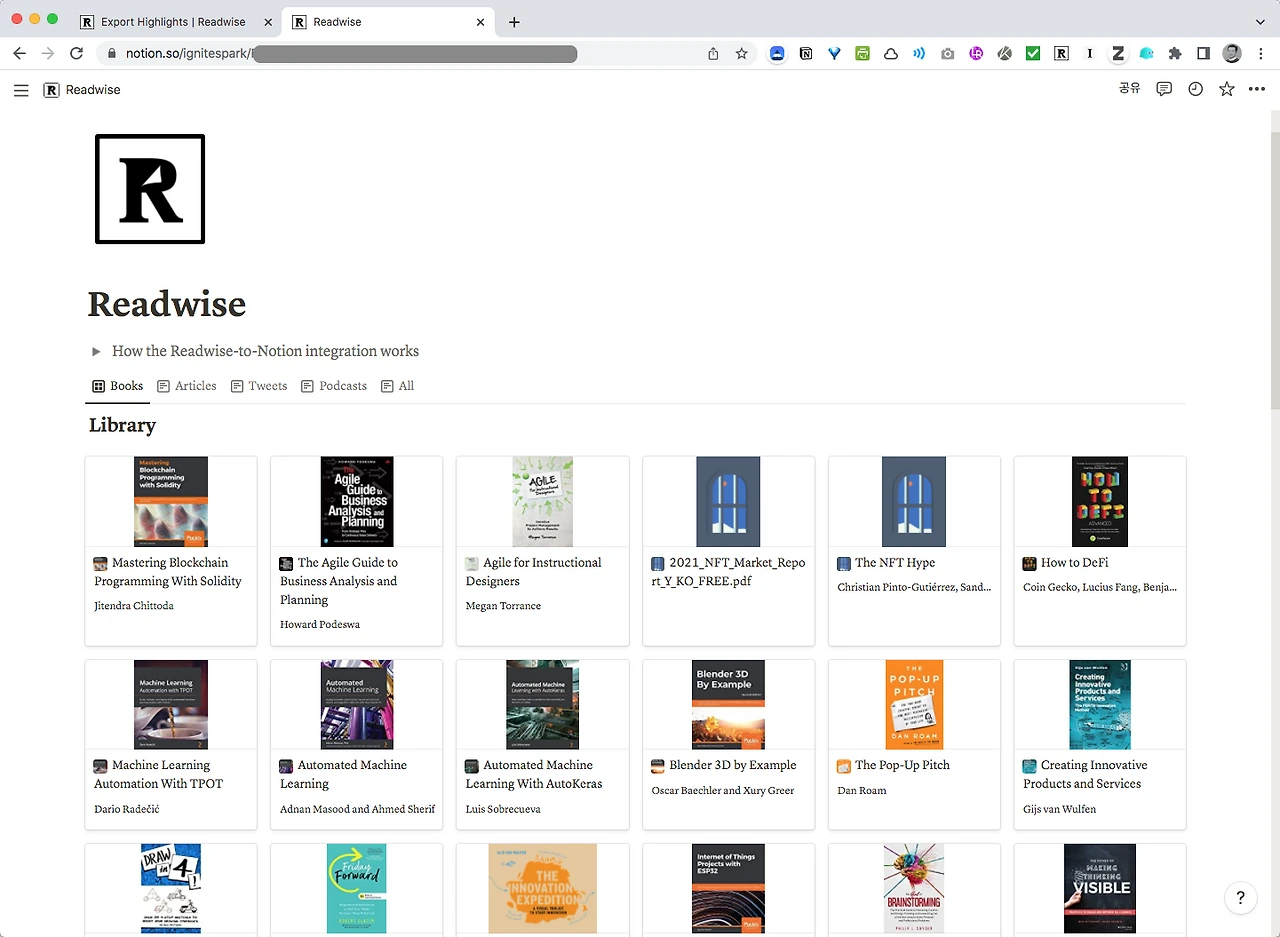Close the Export Highlights browser tab

click(267, 22)
